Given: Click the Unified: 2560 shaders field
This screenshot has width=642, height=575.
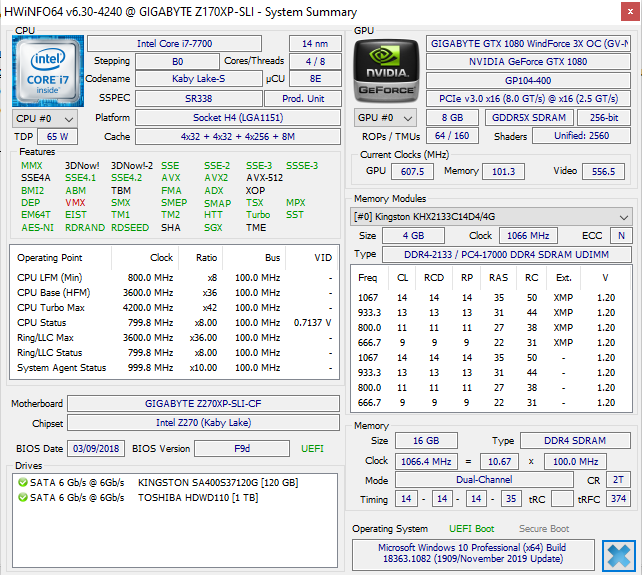Looking at the screenshot, I should tap(581, 136).
